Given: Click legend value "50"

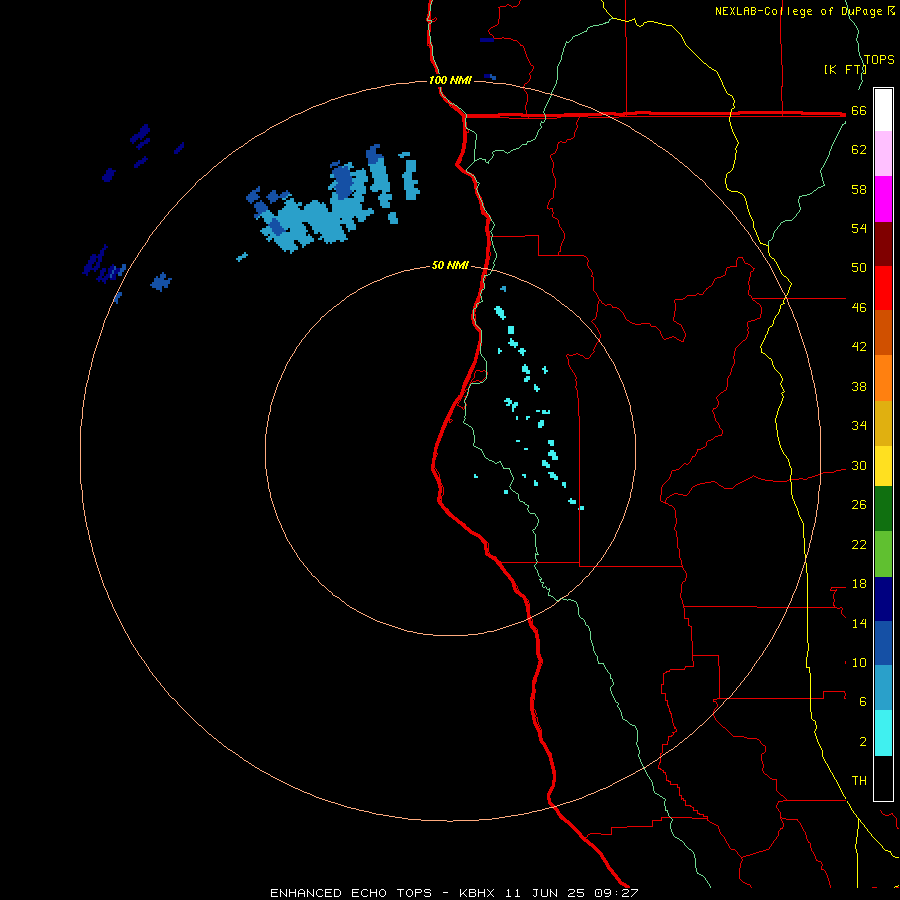Looking at the screenshot, I should click(859, 267).
